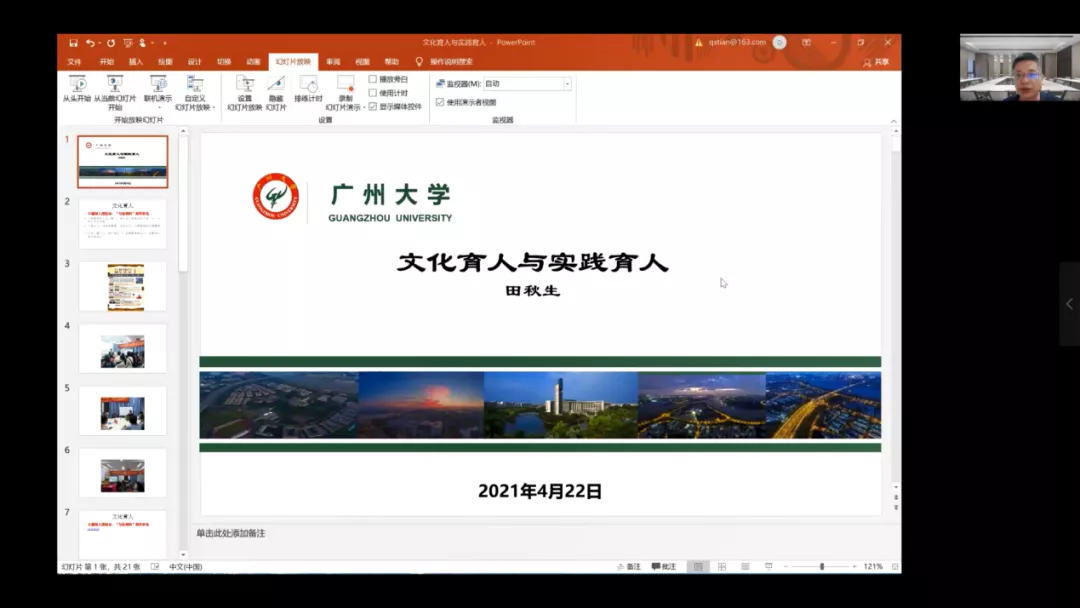Open 设置幻灯片放映 (Set Up Slide Show)

(244, 86)
